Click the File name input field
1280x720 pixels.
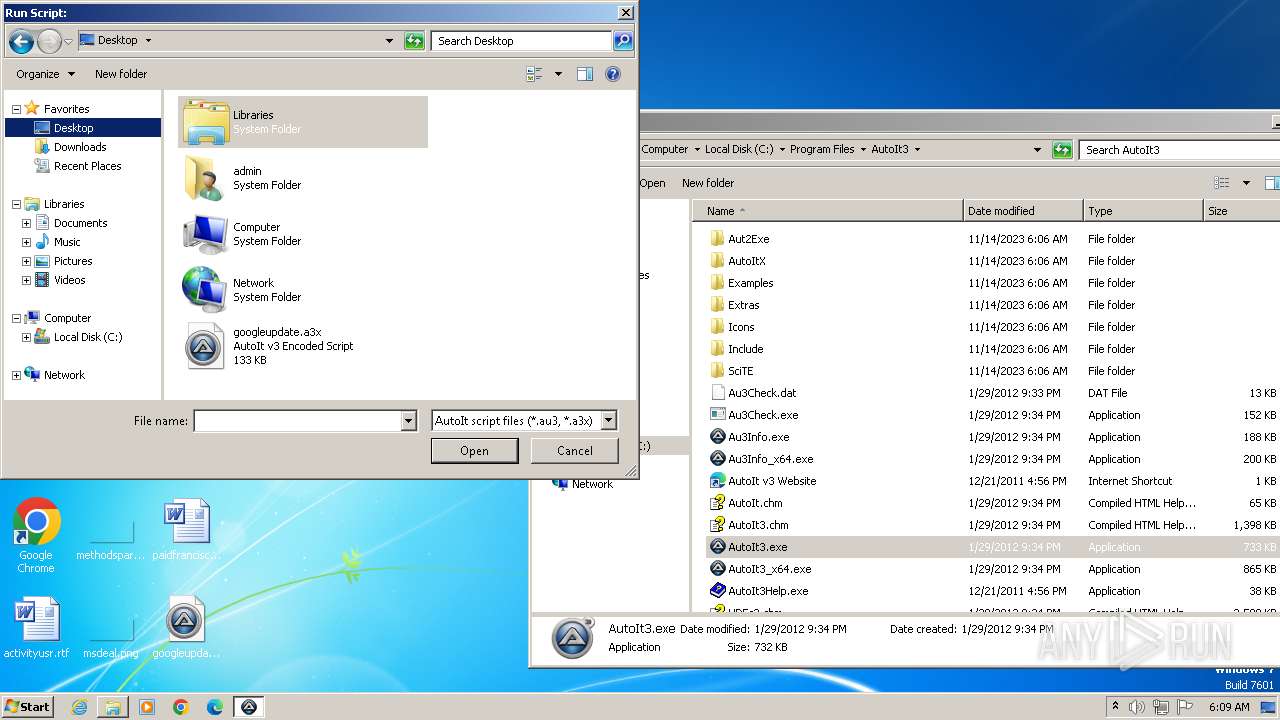297,421
